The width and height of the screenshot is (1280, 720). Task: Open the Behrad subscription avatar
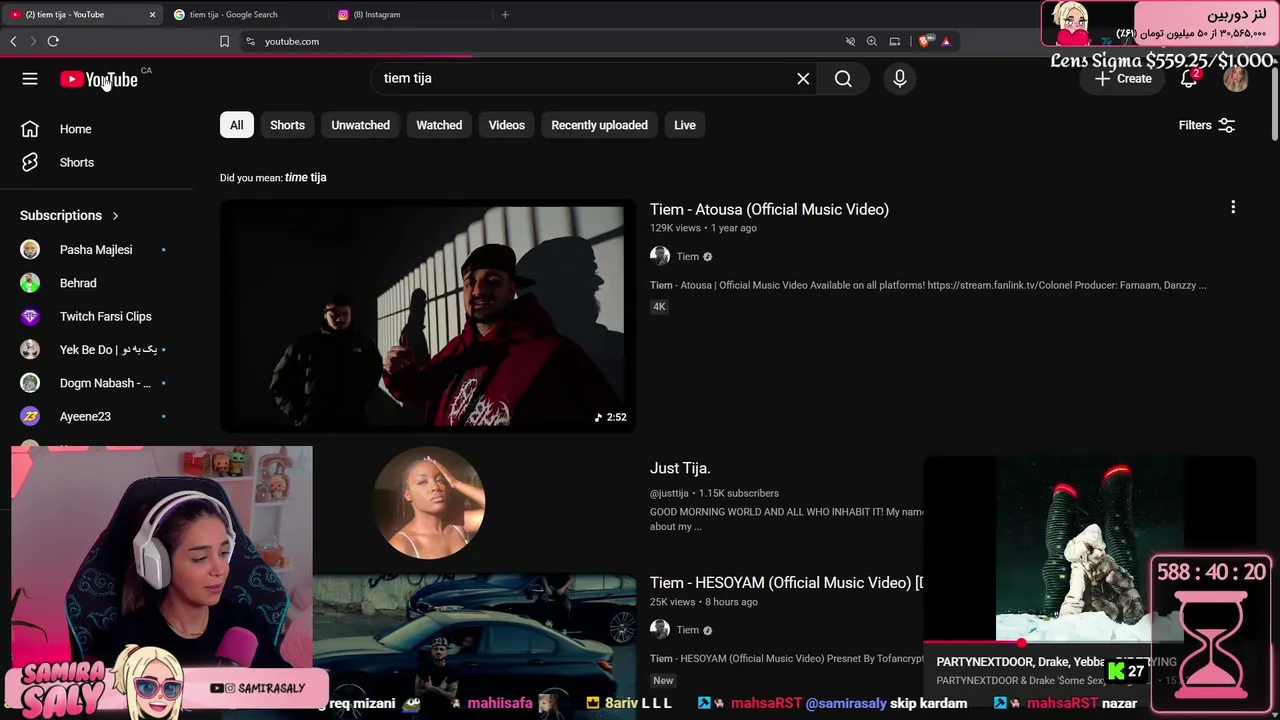30,283
